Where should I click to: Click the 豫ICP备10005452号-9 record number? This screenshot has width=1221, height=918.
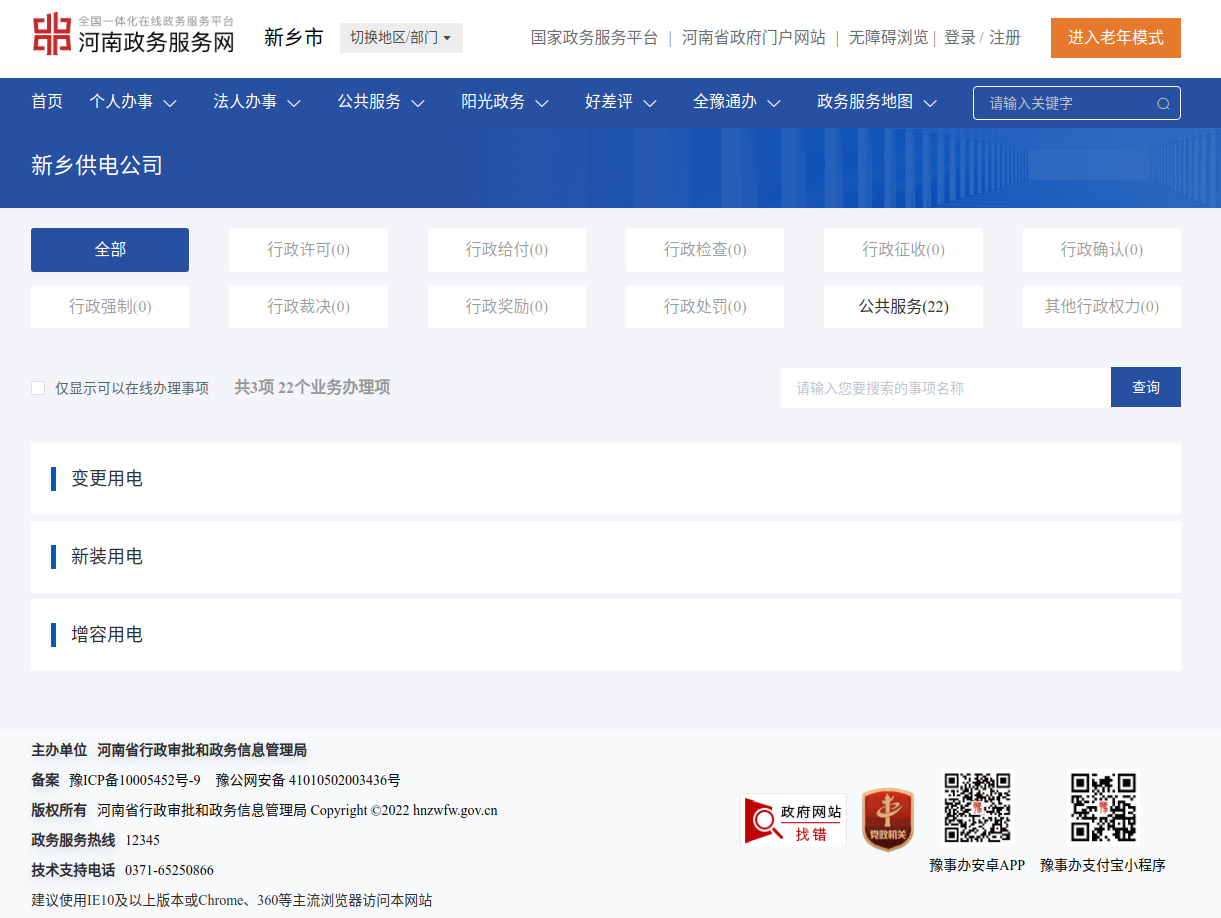135,780
